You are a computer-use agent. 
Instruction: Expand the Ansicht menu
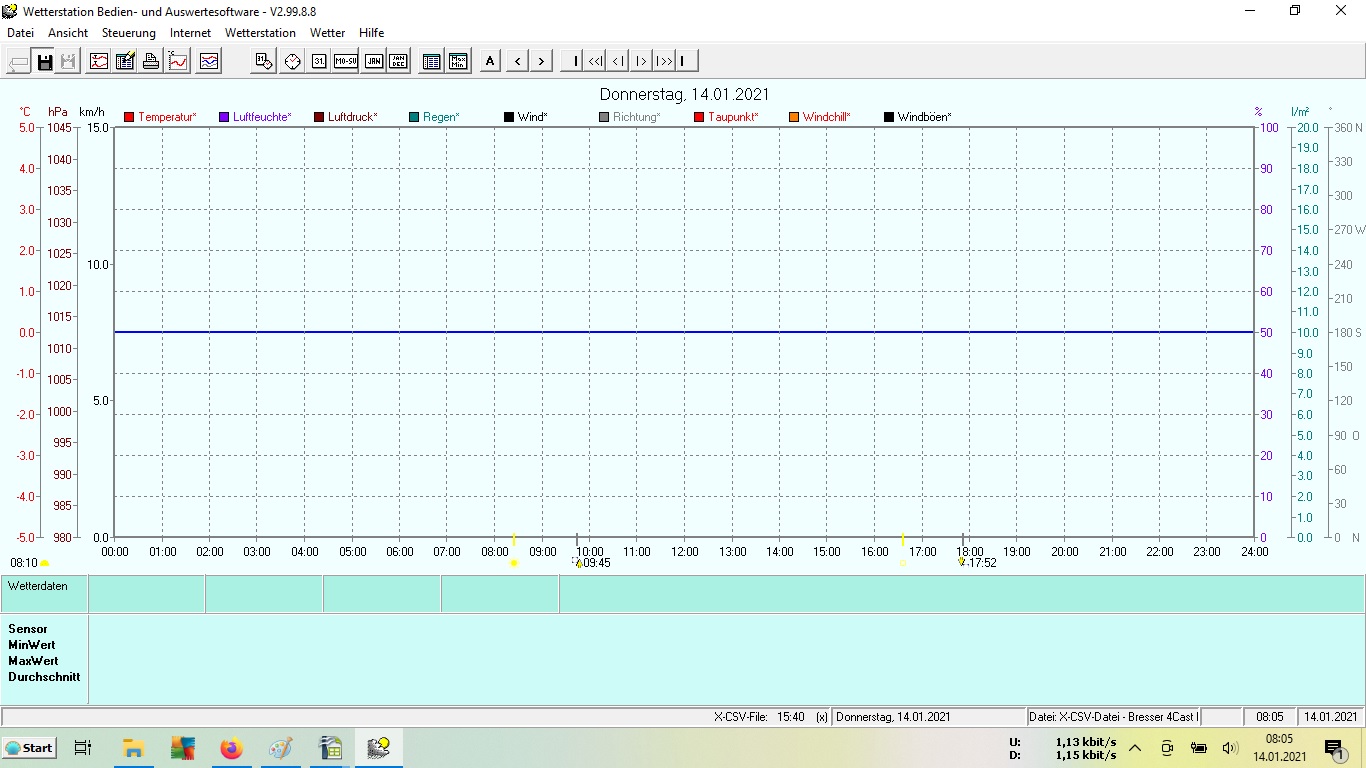click(x=68, y=33)
